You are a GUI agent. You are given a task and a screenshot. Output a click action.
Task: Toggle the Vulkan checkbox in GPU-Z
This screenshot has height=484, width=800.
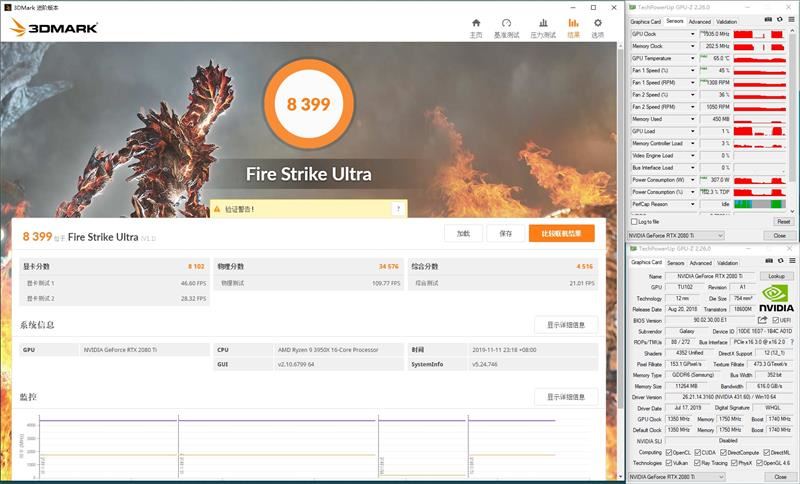tap(669, 463)
